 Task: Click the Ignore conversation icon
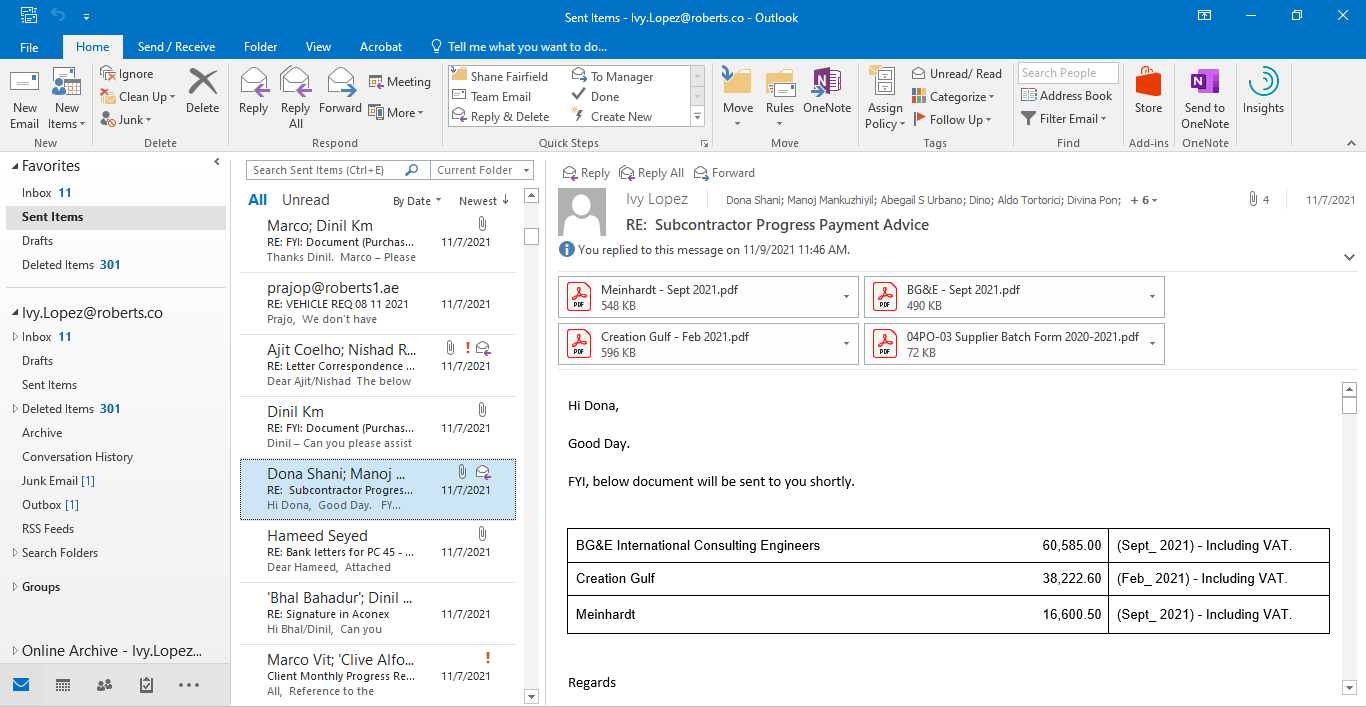click(x=126, y=74)
